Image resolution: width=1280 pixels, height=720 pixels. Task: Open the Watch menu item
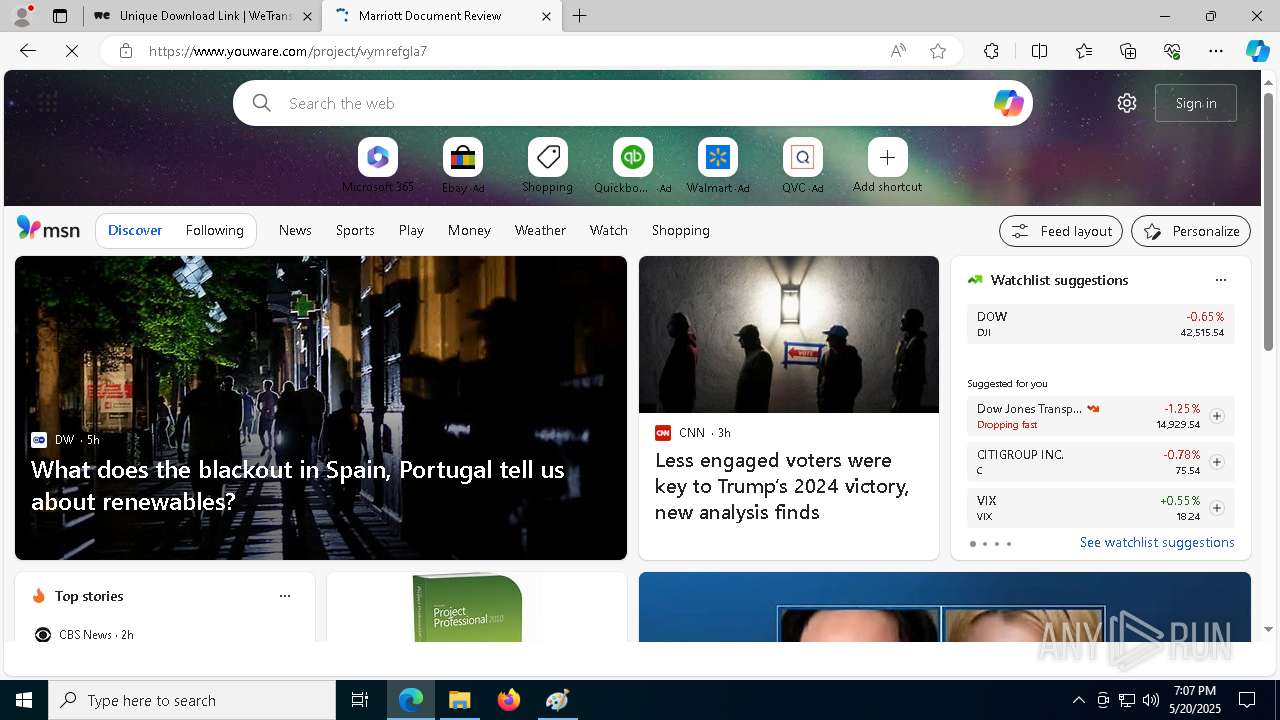609,230
